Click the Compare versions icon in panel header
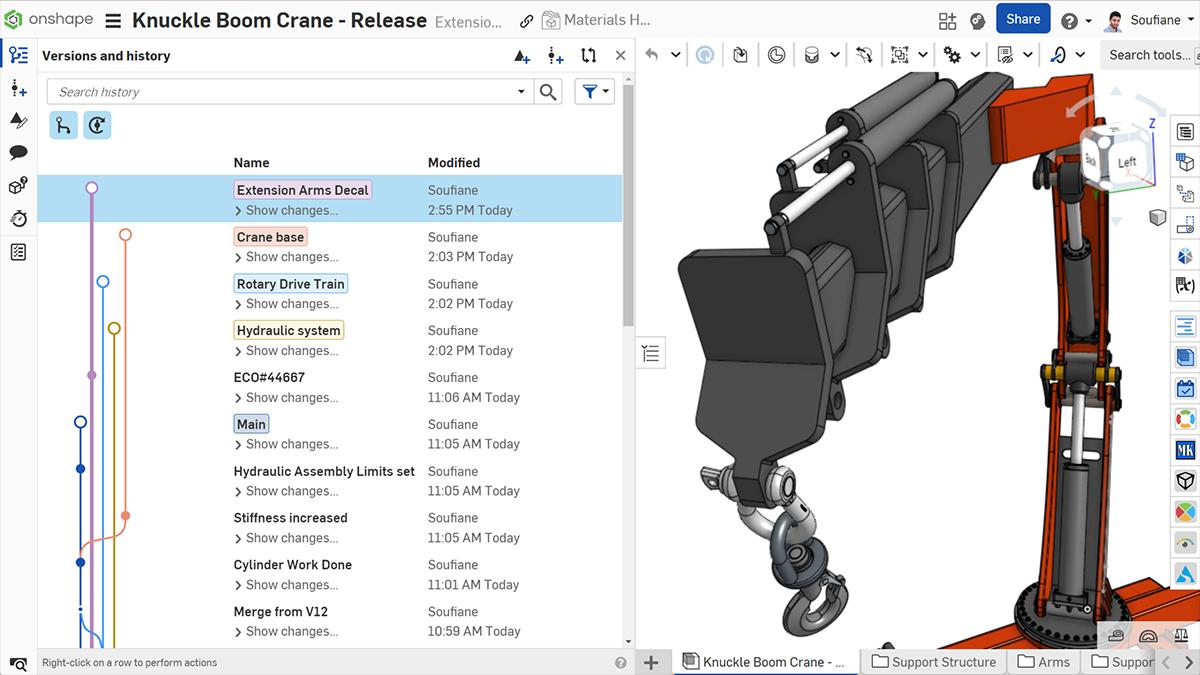 coord(589,56)
